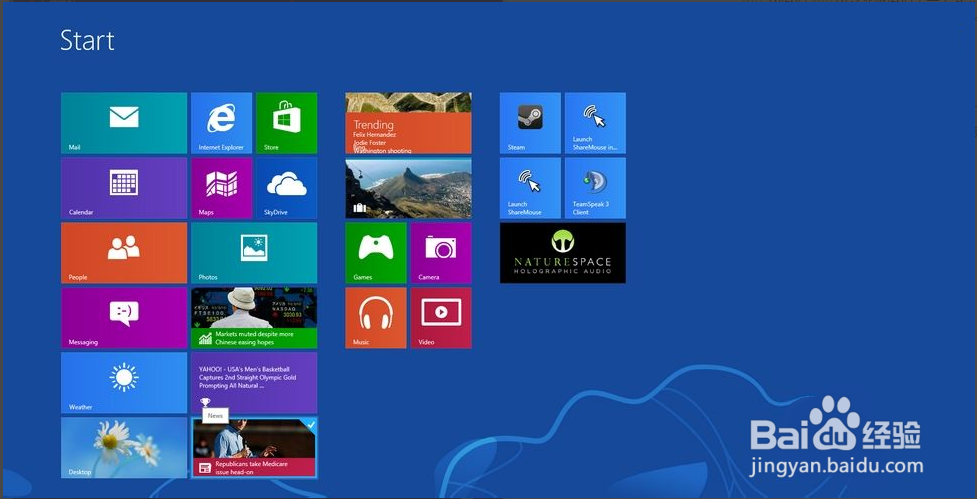The height and width of the screenshot is (499, 977).
Task: Open the Music tile
Action: [x=376, y=318]
